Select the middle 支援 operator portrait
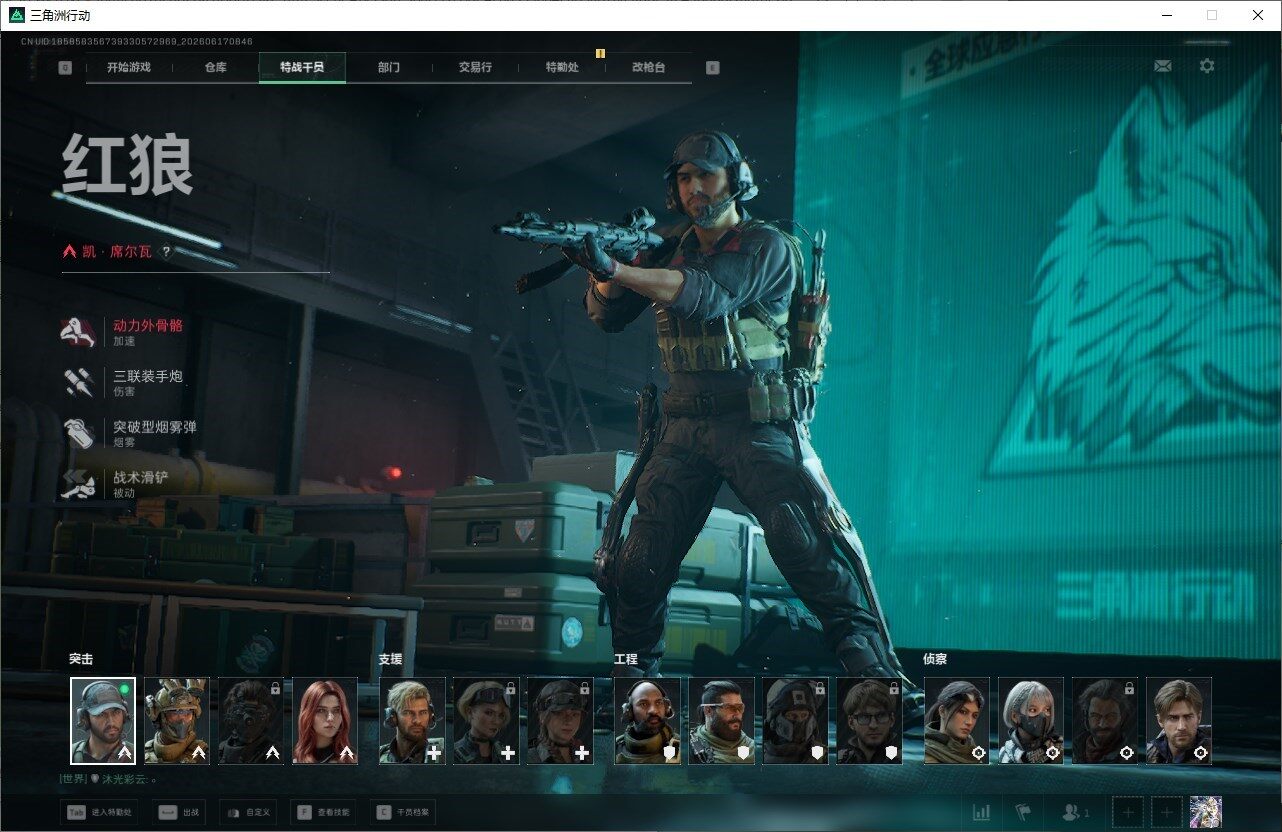This screenshot has width=1282, height=832. 486,721
